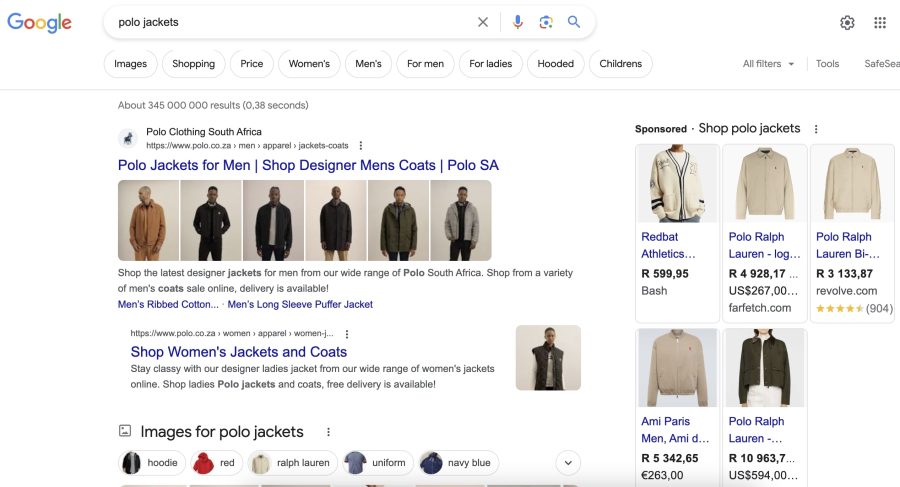
Task: Select the navy blue image chip
Action: [459, 463]
